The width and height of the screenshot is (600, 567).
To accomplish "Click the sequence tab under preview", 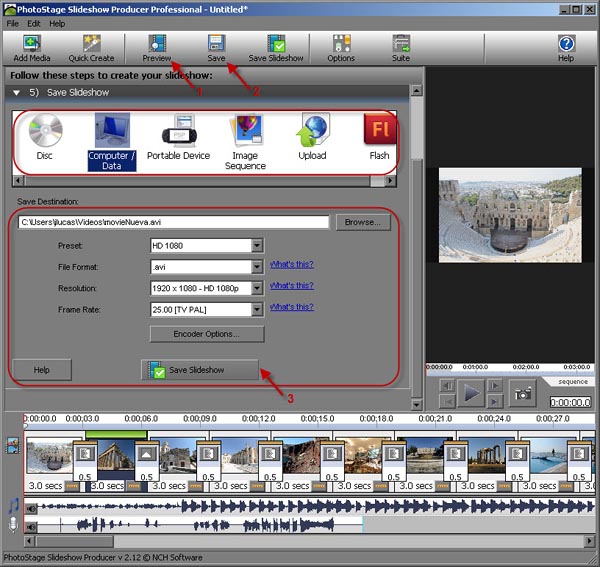I will (x=573, y=382).
